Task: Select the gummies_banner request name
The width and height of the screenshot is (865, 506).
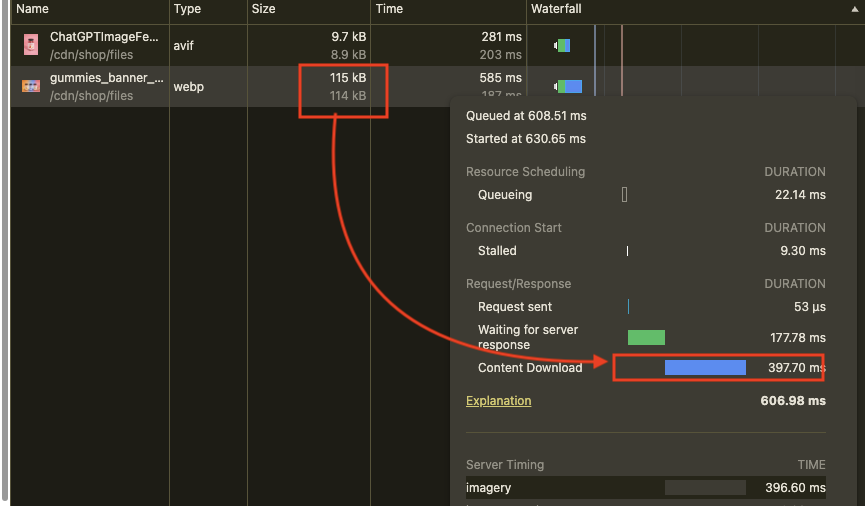Action: (x=106, y=78)
